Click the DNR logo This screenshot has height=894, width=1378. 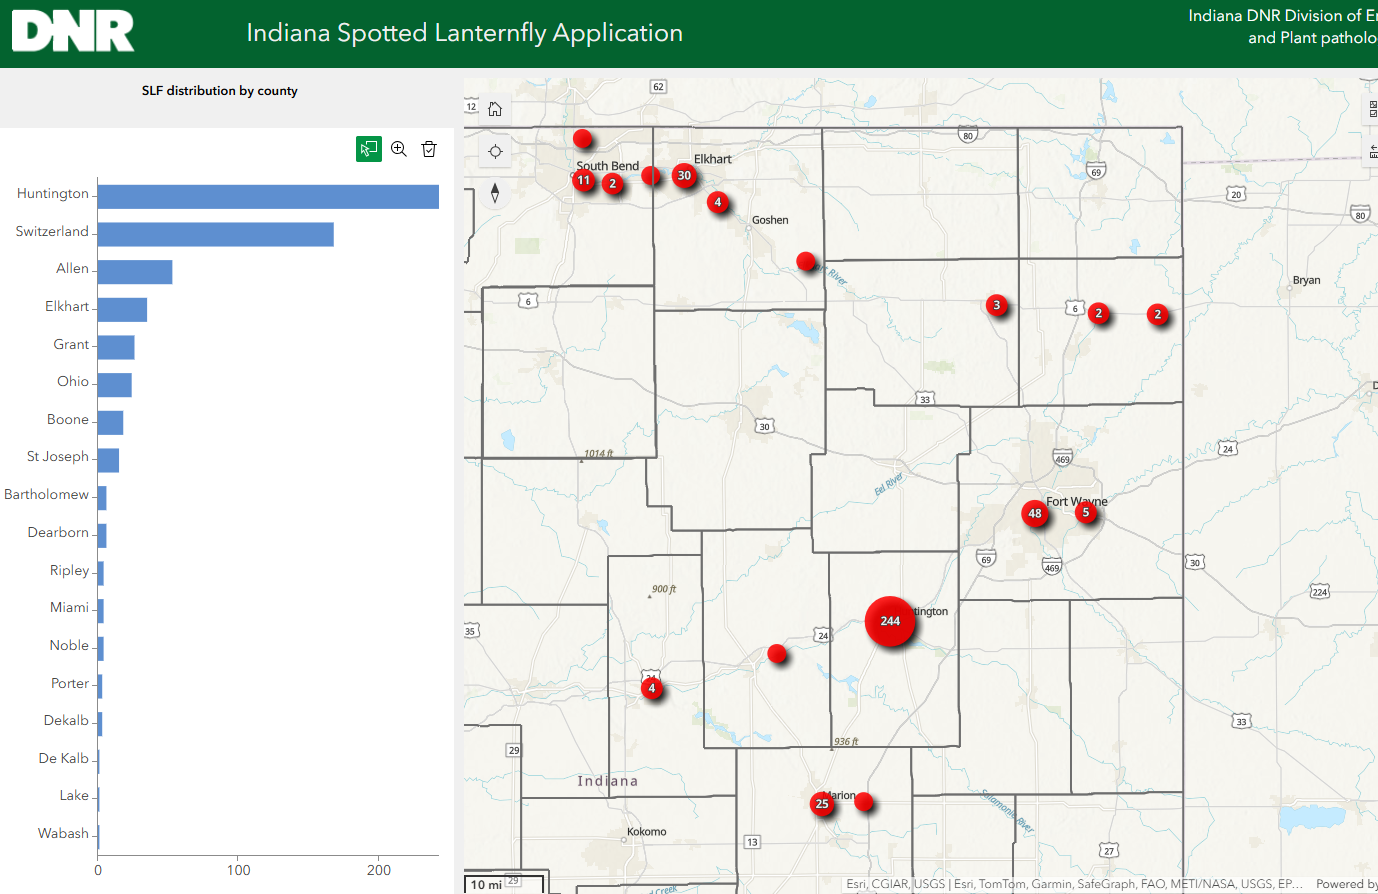[x=72, y=31]
